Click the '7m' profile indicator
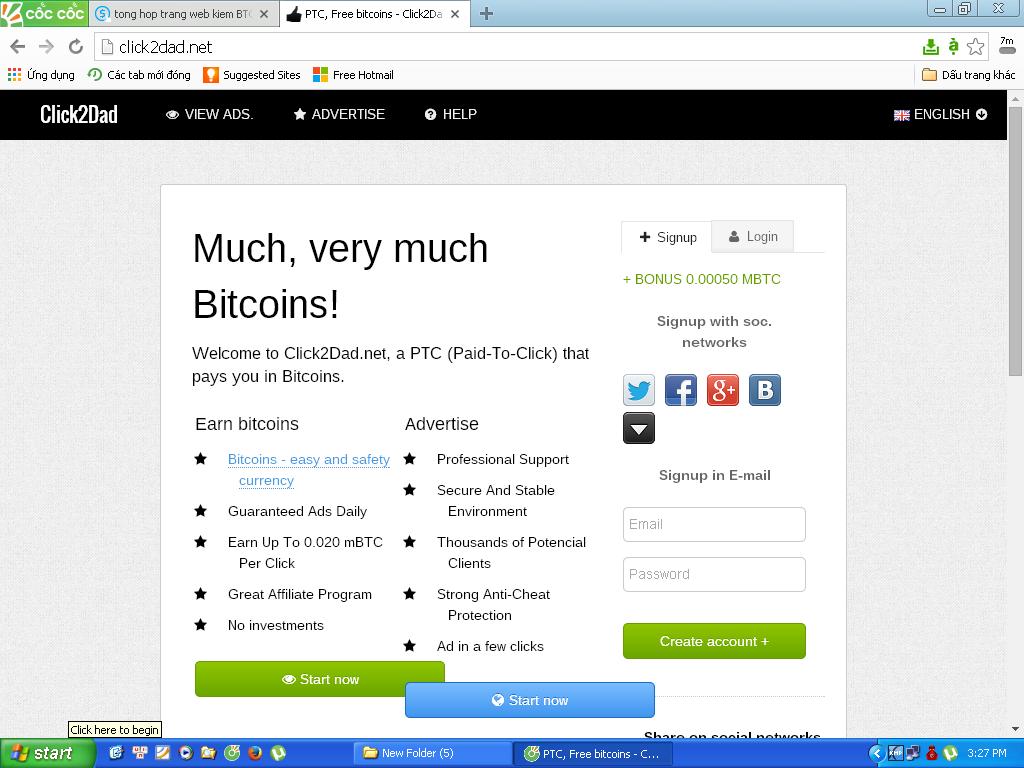The width and height of the screenshot is (1024, 768). (x=1007, y=46)
